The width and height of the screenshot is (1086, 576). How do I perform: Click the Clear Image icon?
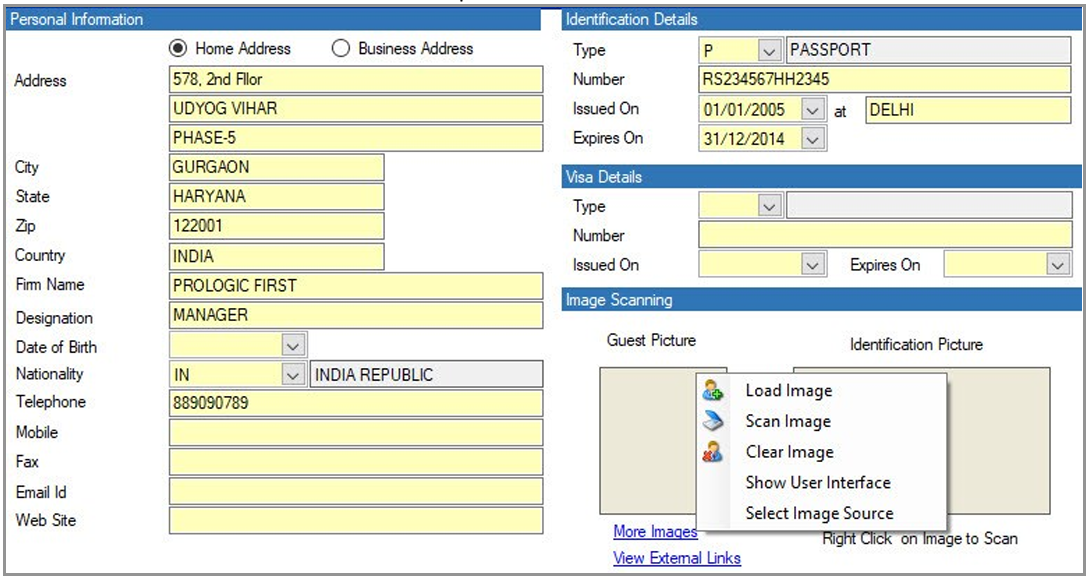coord(713,452)
